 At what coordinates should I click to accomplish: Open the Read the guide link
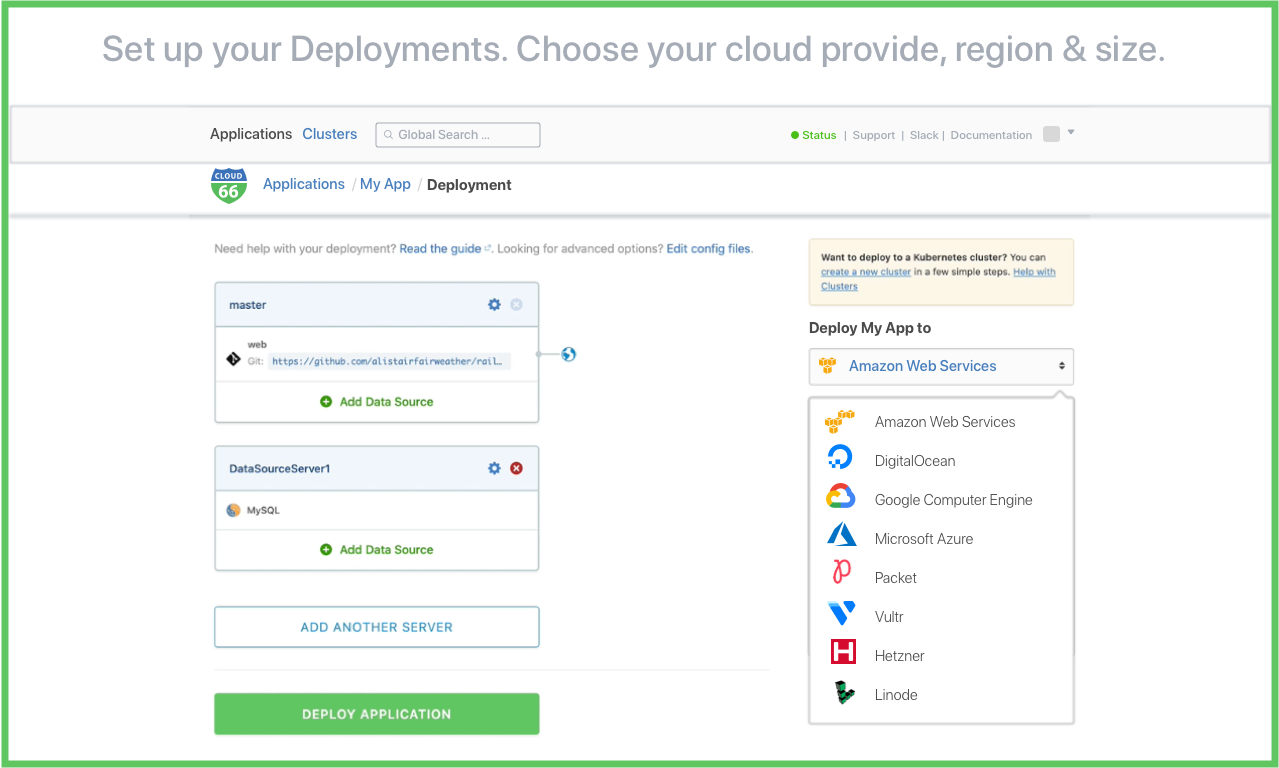[440, 249]
